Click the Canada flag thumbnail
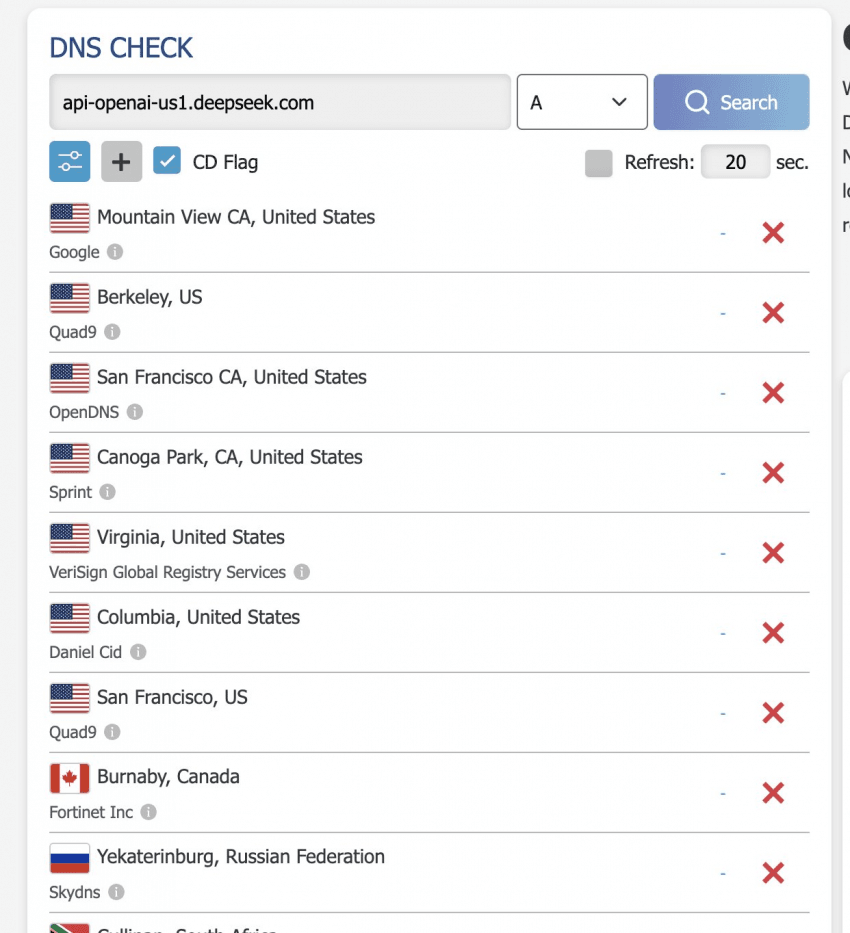 (70, 778)
